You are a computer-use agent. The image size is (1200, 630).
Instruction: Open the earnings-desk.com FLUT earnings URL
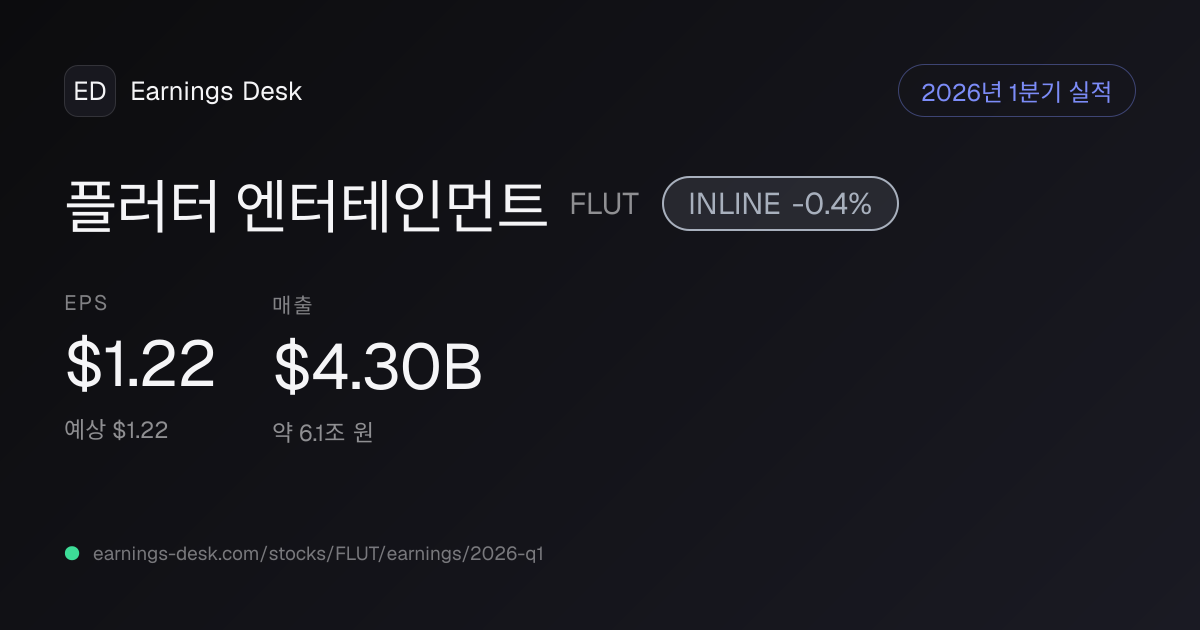(x=318, y=553)
